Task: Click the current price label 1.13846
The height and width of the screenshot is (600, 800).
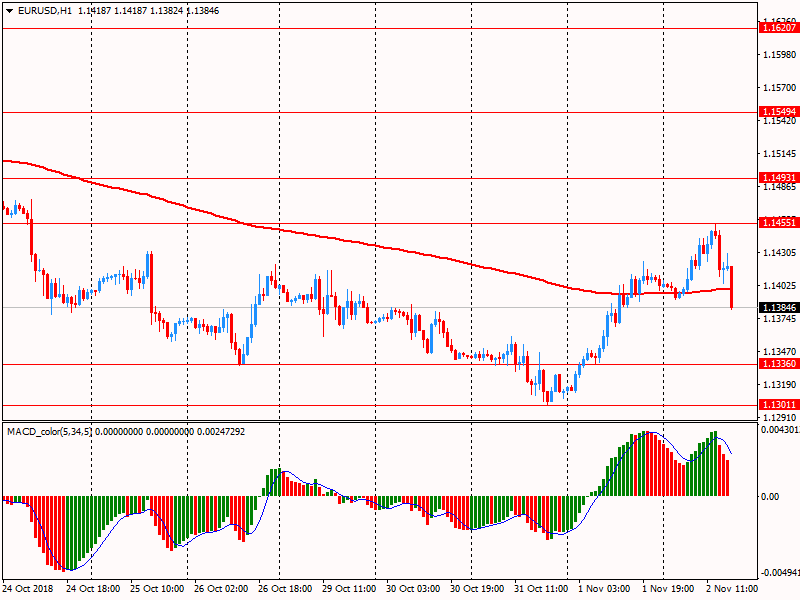Action: click(x=779, y=307)
